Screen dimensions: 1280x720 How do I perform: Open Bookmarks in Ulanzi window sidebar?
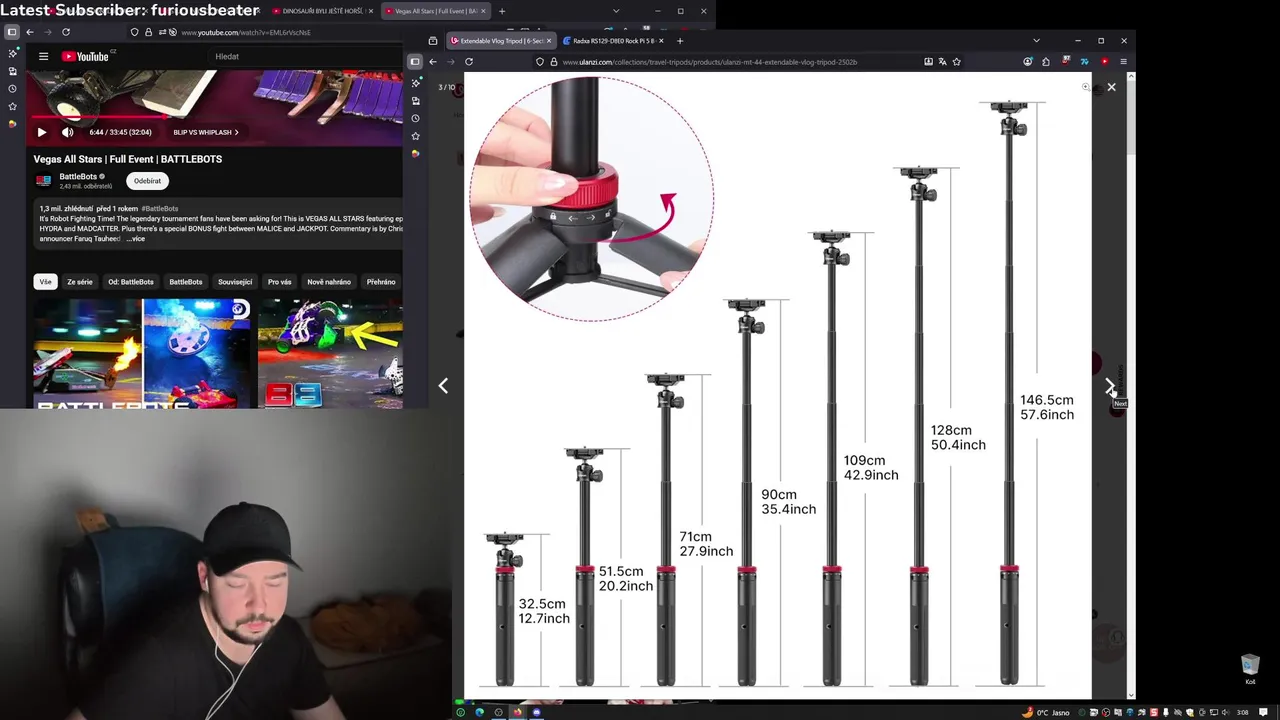tap(415, 136)
